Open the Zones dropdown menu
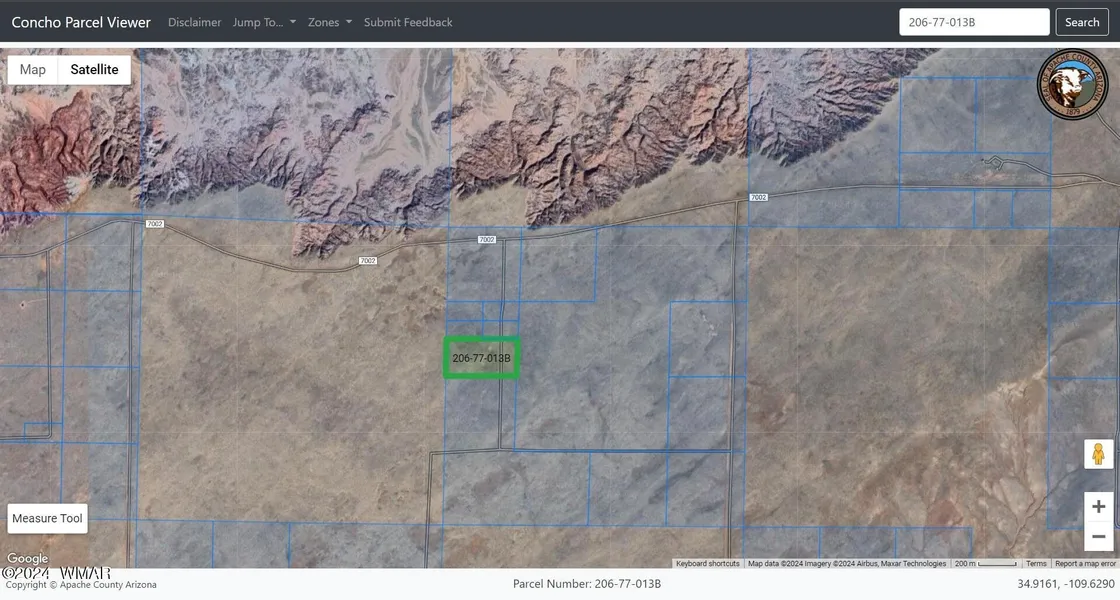Image resolution: width=1120 pixels, height=600 pixels. coord(329,22)
